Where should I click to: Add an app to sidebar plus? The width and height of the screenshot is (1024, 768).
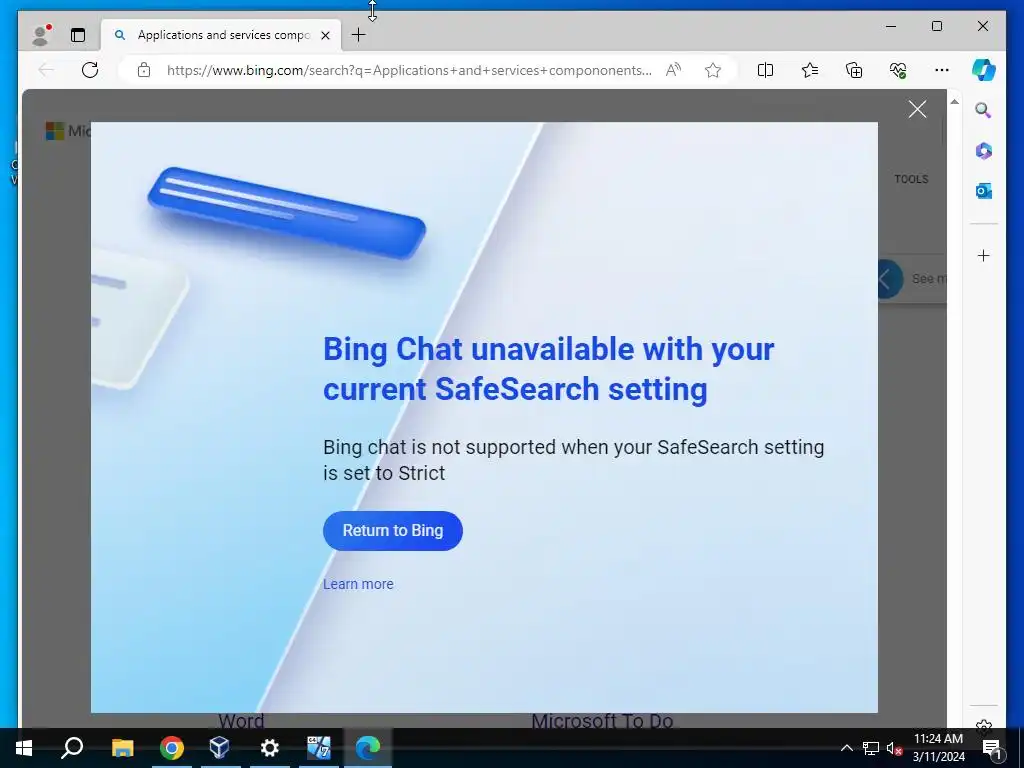click(x=984, y=255)
